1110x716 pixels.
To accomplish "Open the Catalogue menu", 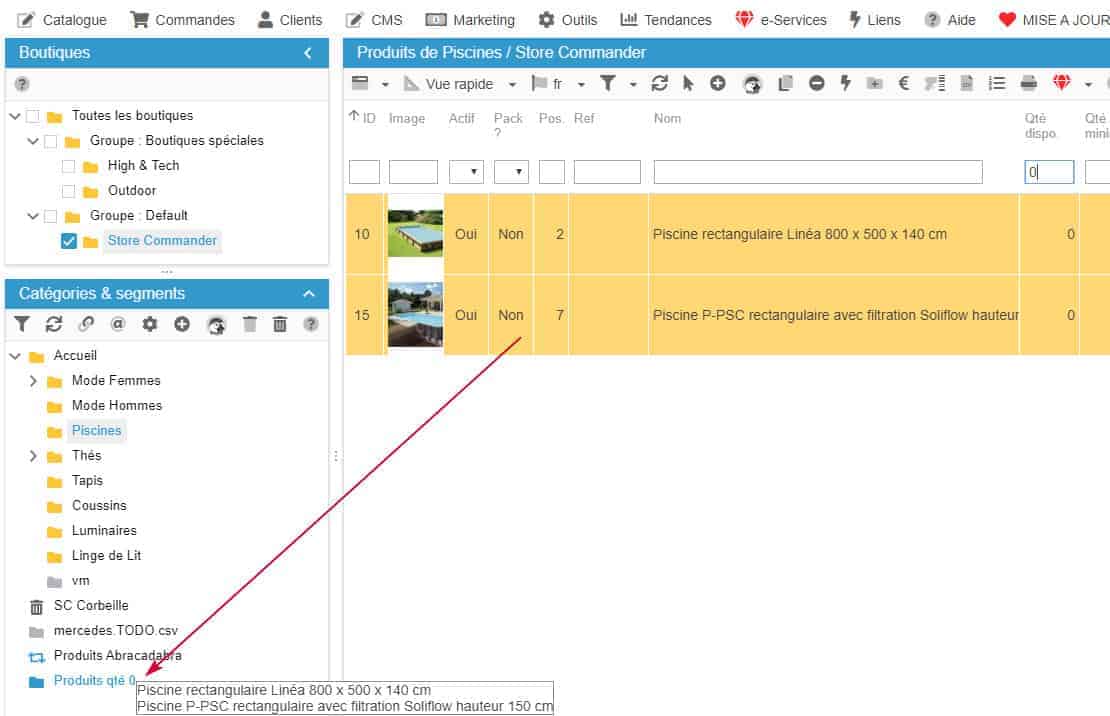I will (63, 20).
